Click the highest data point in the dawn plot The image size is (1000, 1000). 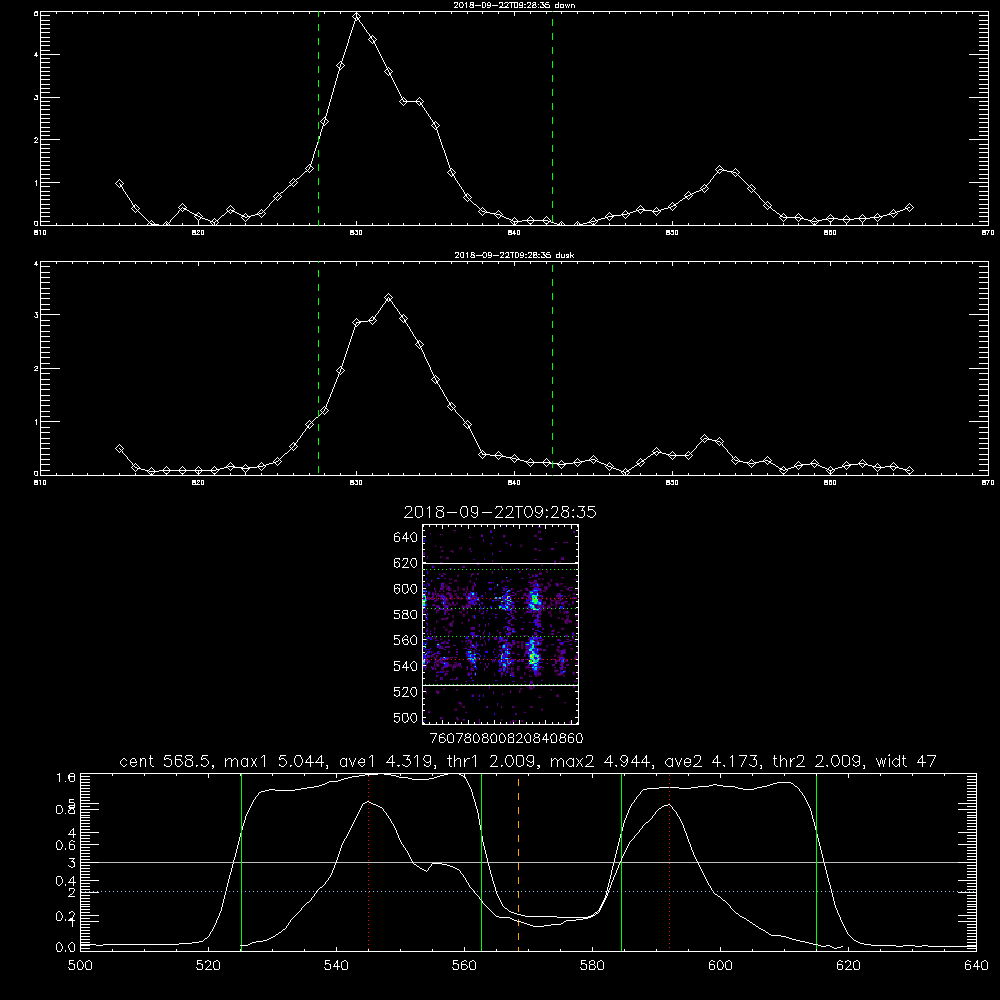[x=357, y=17]
